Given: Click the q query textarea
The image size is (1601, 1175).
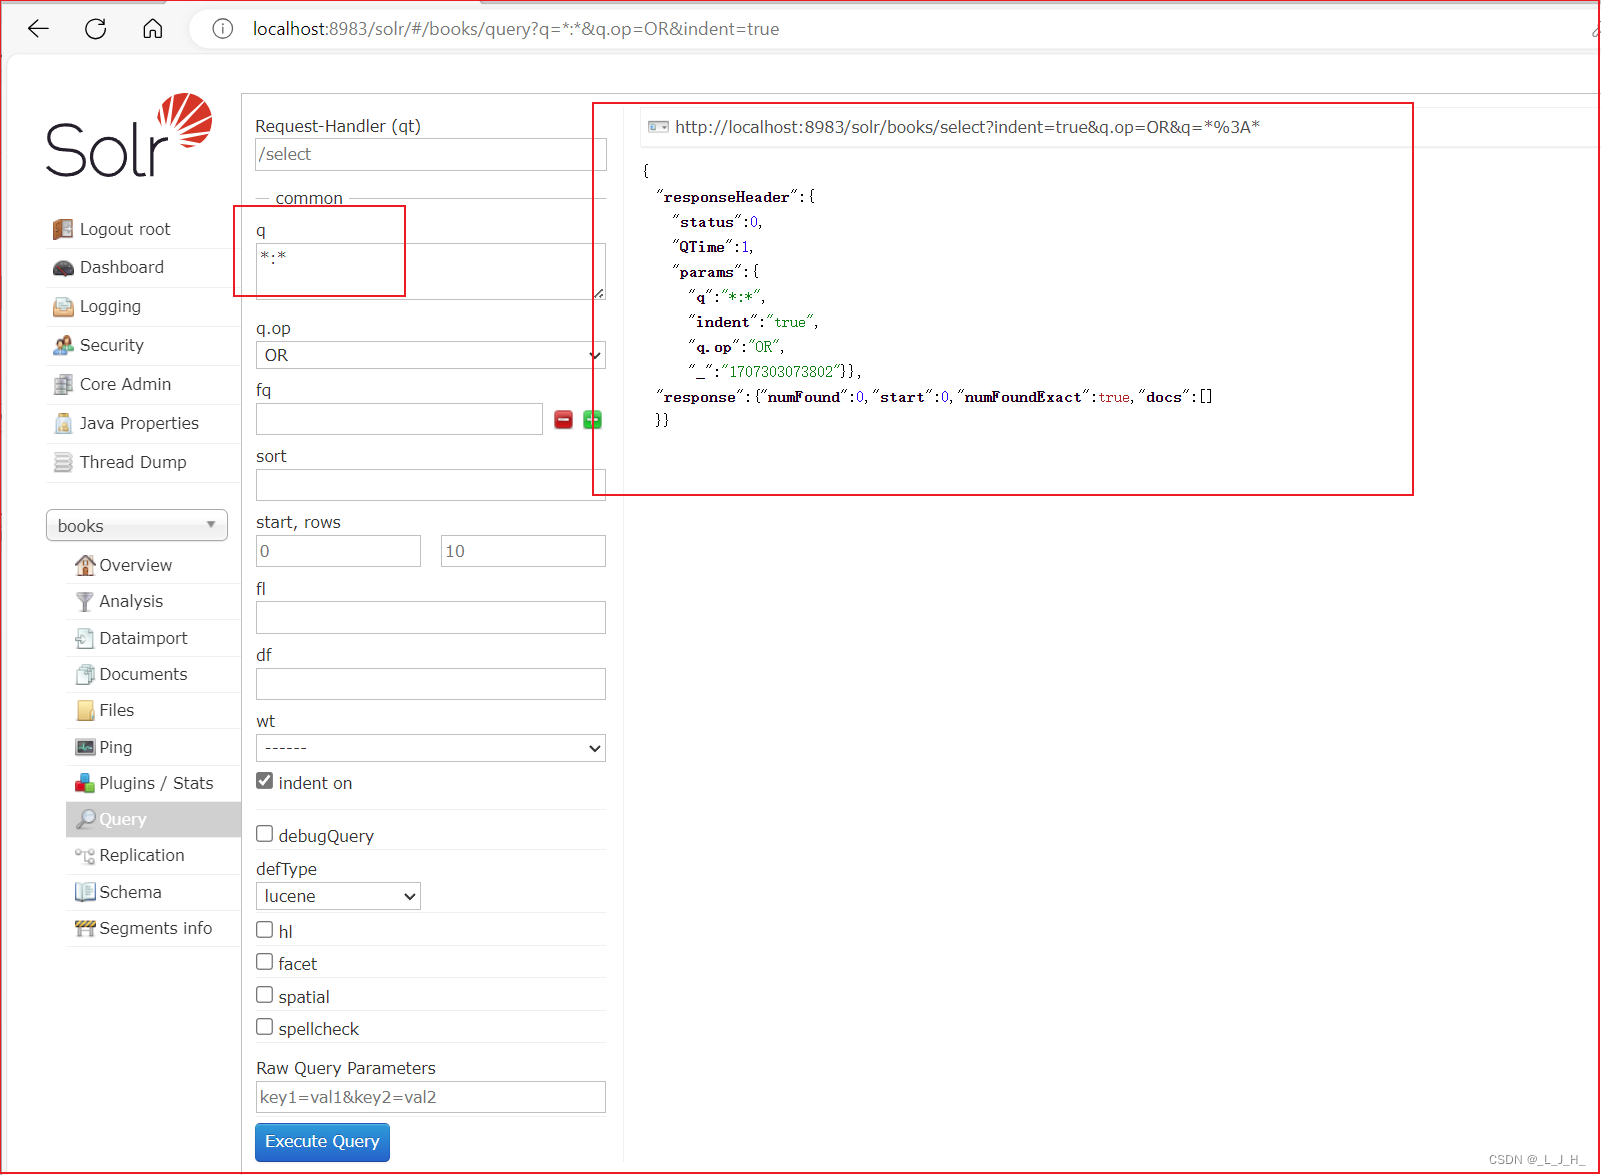Looking at the screenshot, I should click(x=431, y=271).
